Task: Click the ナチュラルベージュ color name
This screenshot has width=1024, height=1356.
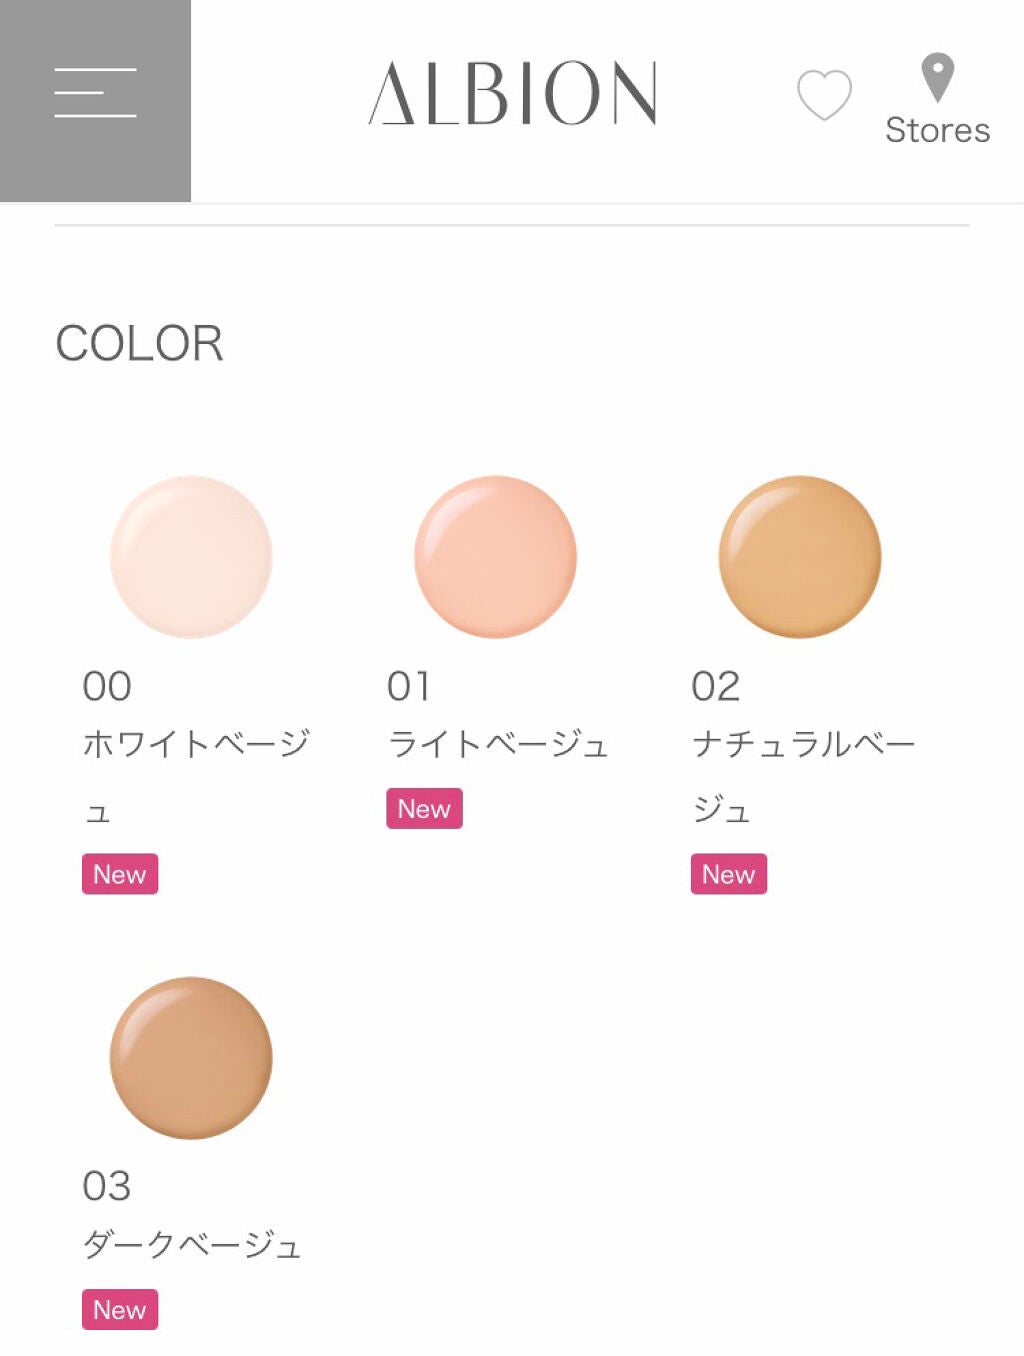Action: tap(803, 744)
